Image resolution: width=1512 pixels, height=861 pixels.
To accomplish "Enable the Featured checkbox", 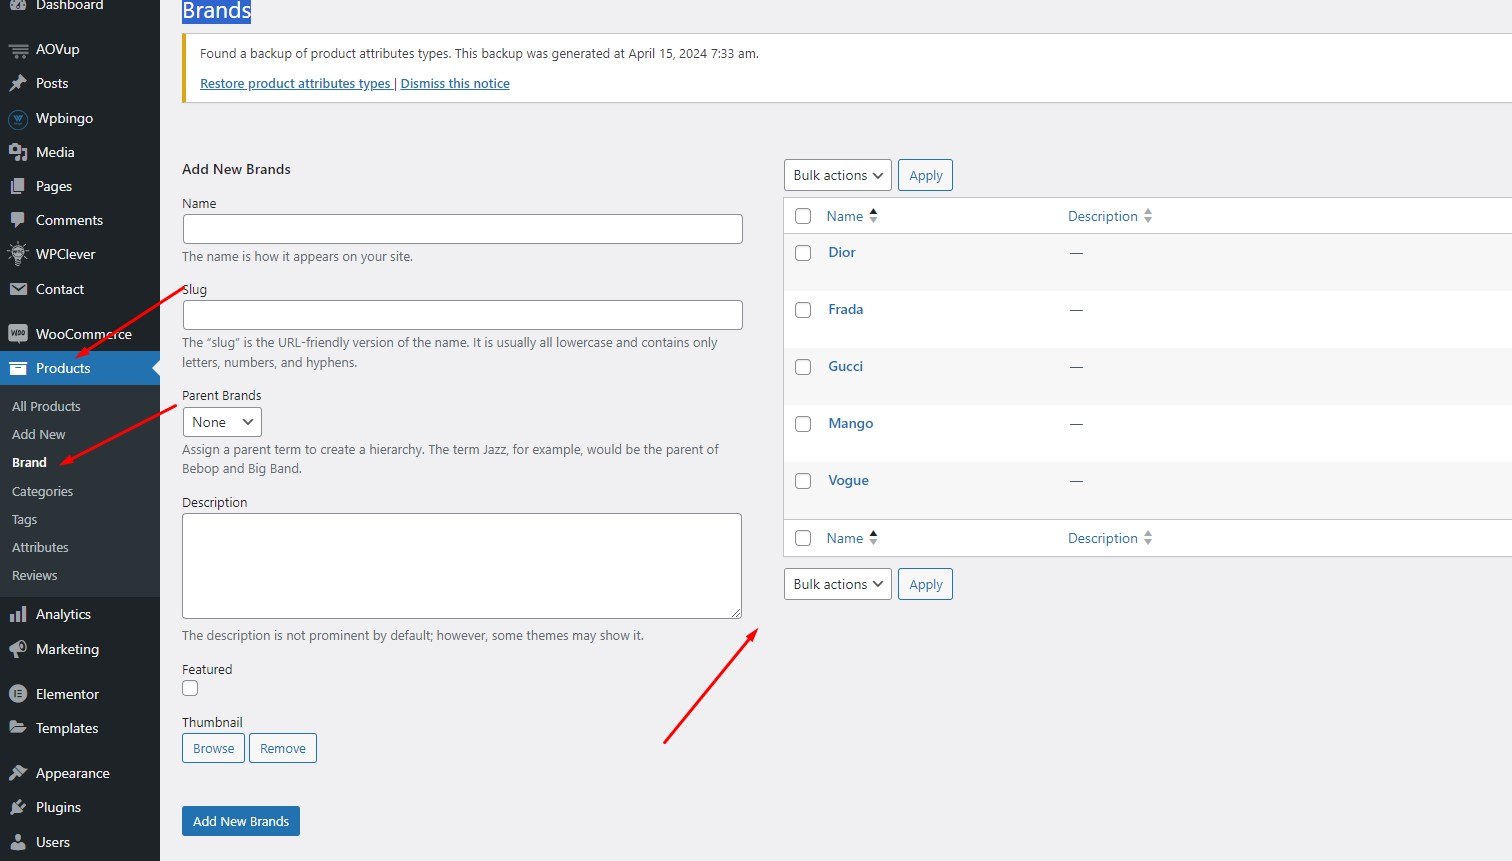I will [x=190, y=688].
